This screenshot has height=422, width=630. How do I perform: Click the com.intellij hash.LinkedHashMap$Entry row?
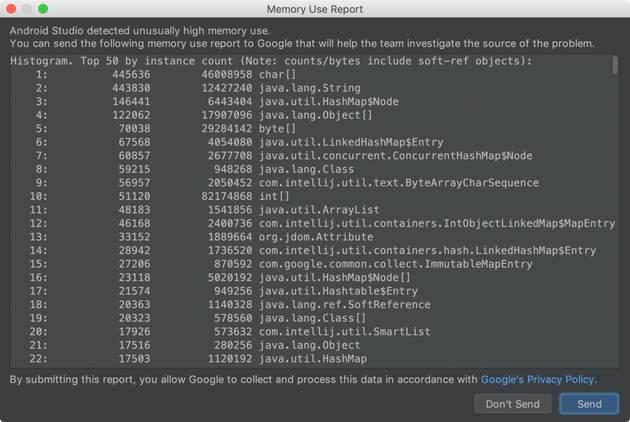(x=313, y=250)
